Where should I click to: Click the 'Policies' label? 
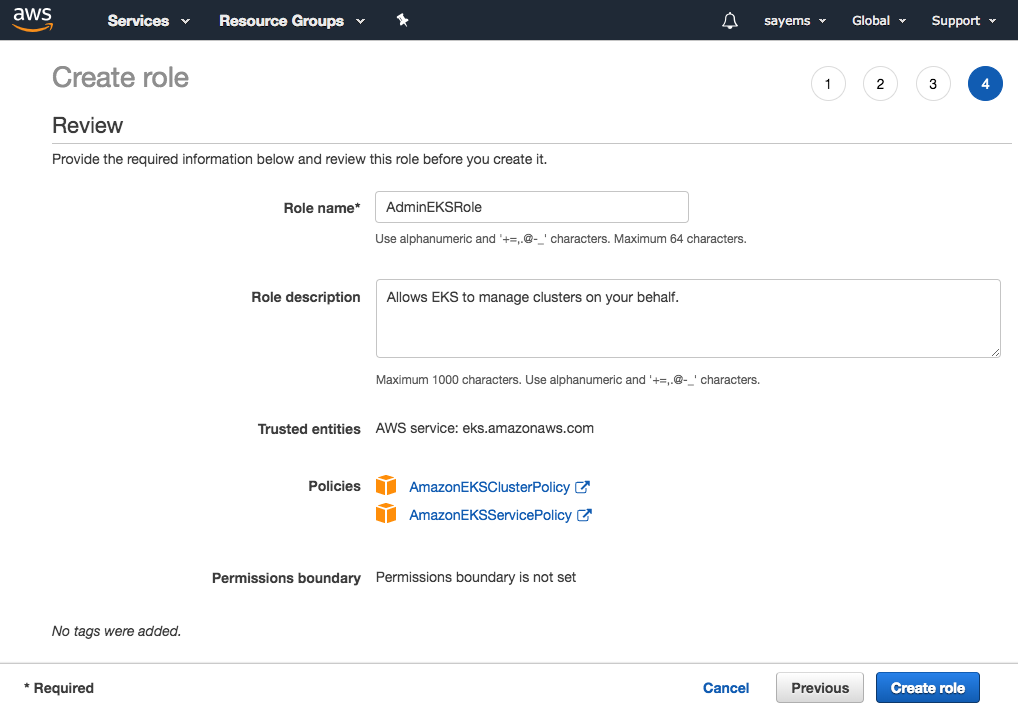(334, 486)
